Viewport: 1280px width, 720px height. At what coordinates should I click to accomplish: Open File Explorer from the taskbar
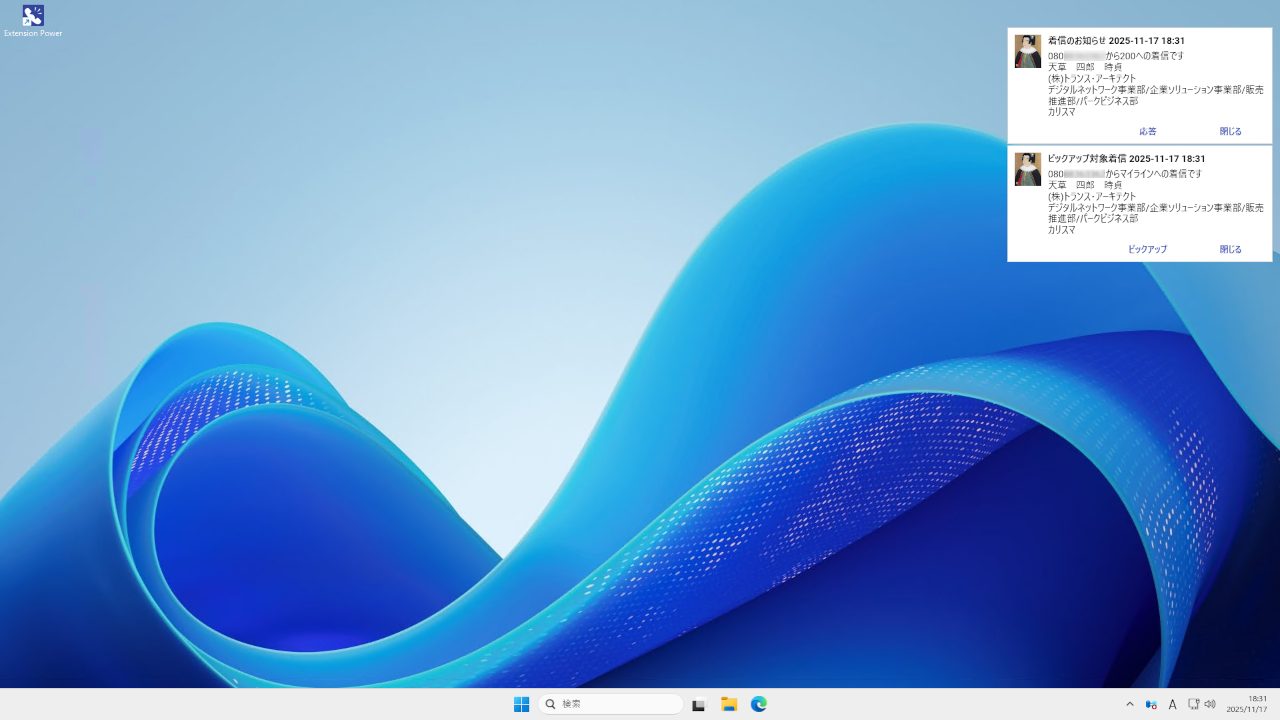pos(729,703)
